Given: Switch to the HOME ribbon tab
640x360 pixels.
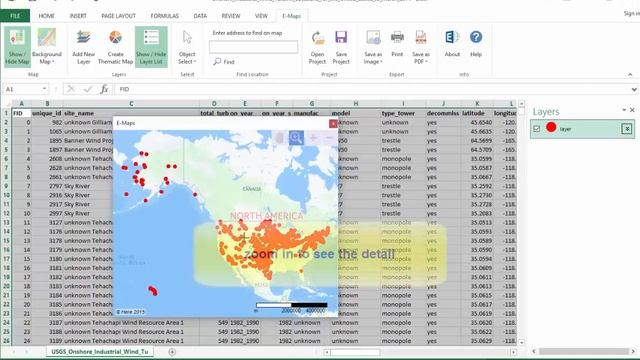Looking at the screenshot, I should coord(46,16).
